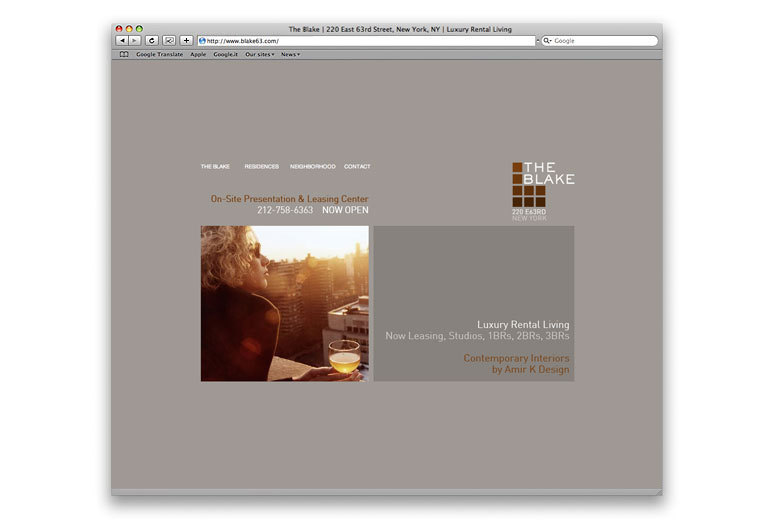782x521 pixels.
Task: Expand the Our sites bookmark folder
Action: 259,54
